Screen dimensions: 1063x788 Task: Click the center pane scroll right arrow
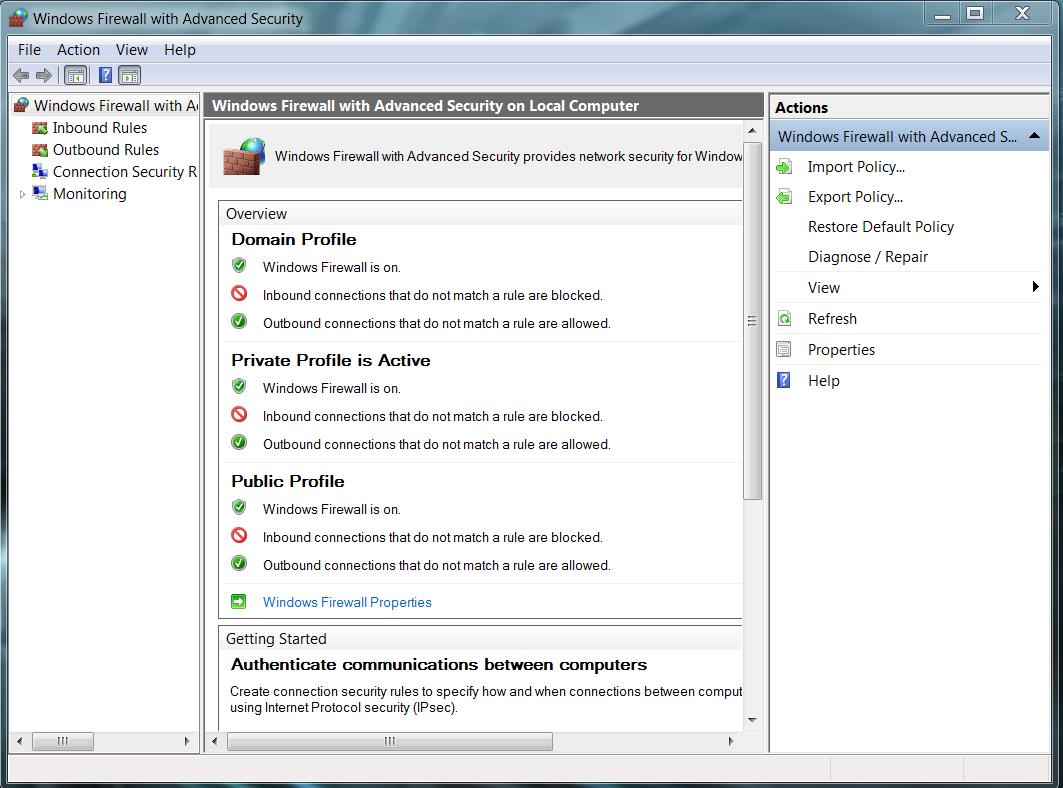(731, 741)
